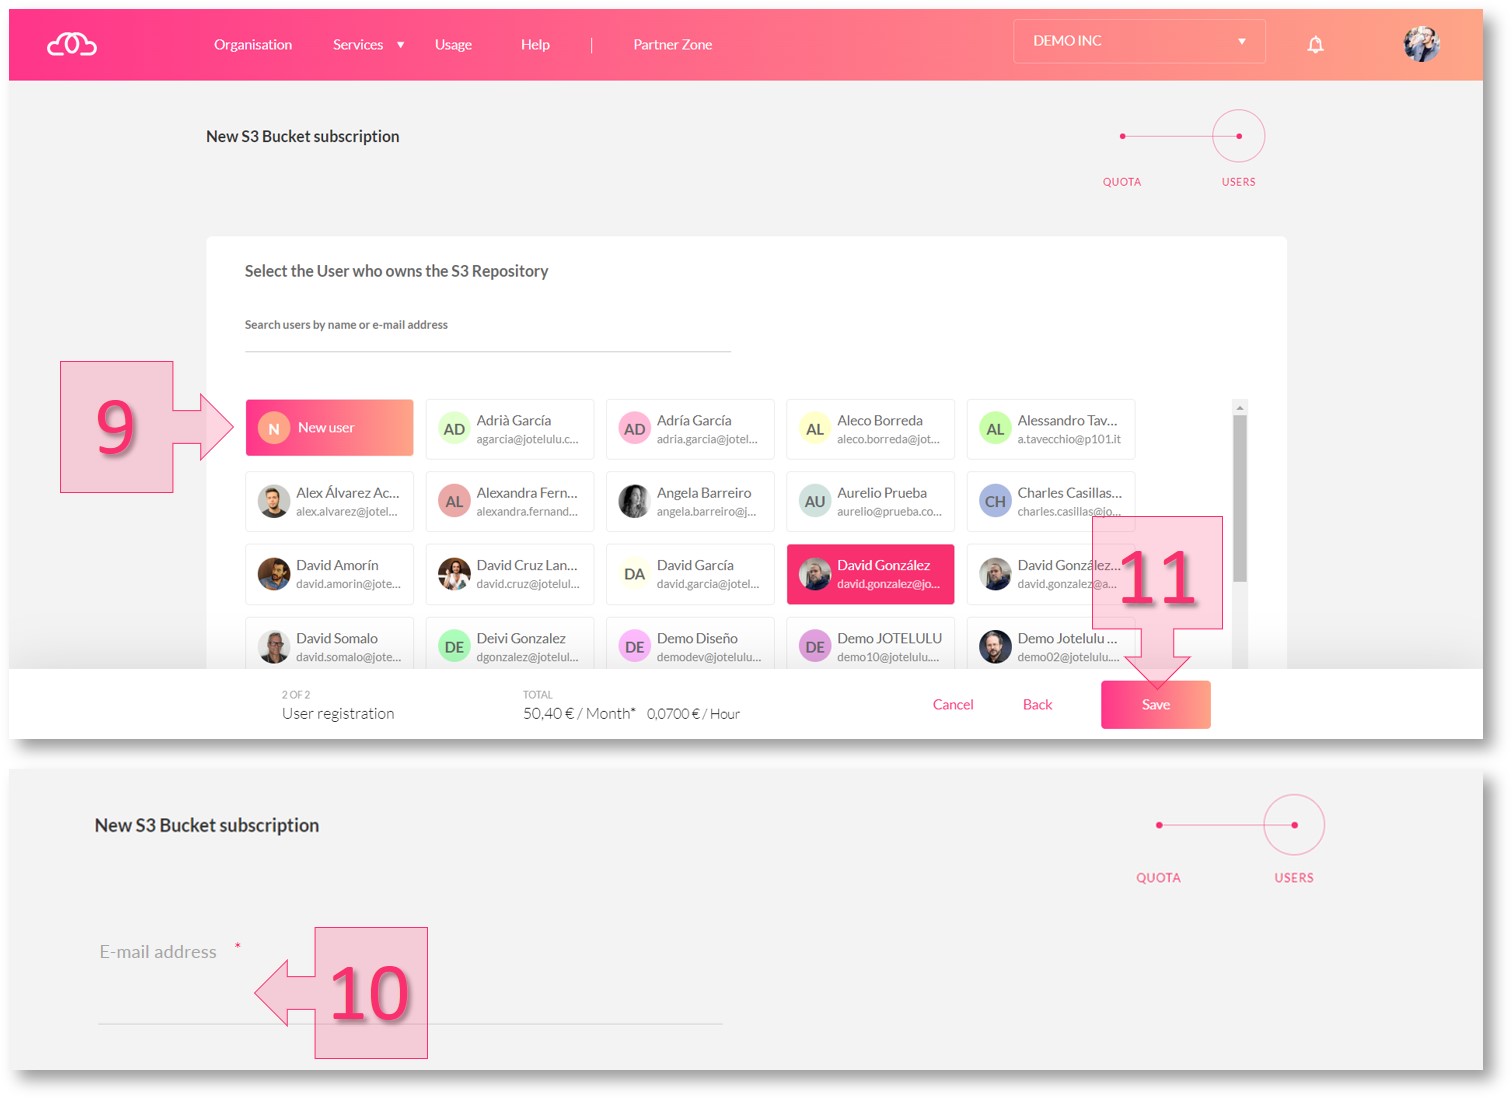Click the AD avatar for Adrià García
Screen dimensions: 1512x1100
(x=454, y=428)
